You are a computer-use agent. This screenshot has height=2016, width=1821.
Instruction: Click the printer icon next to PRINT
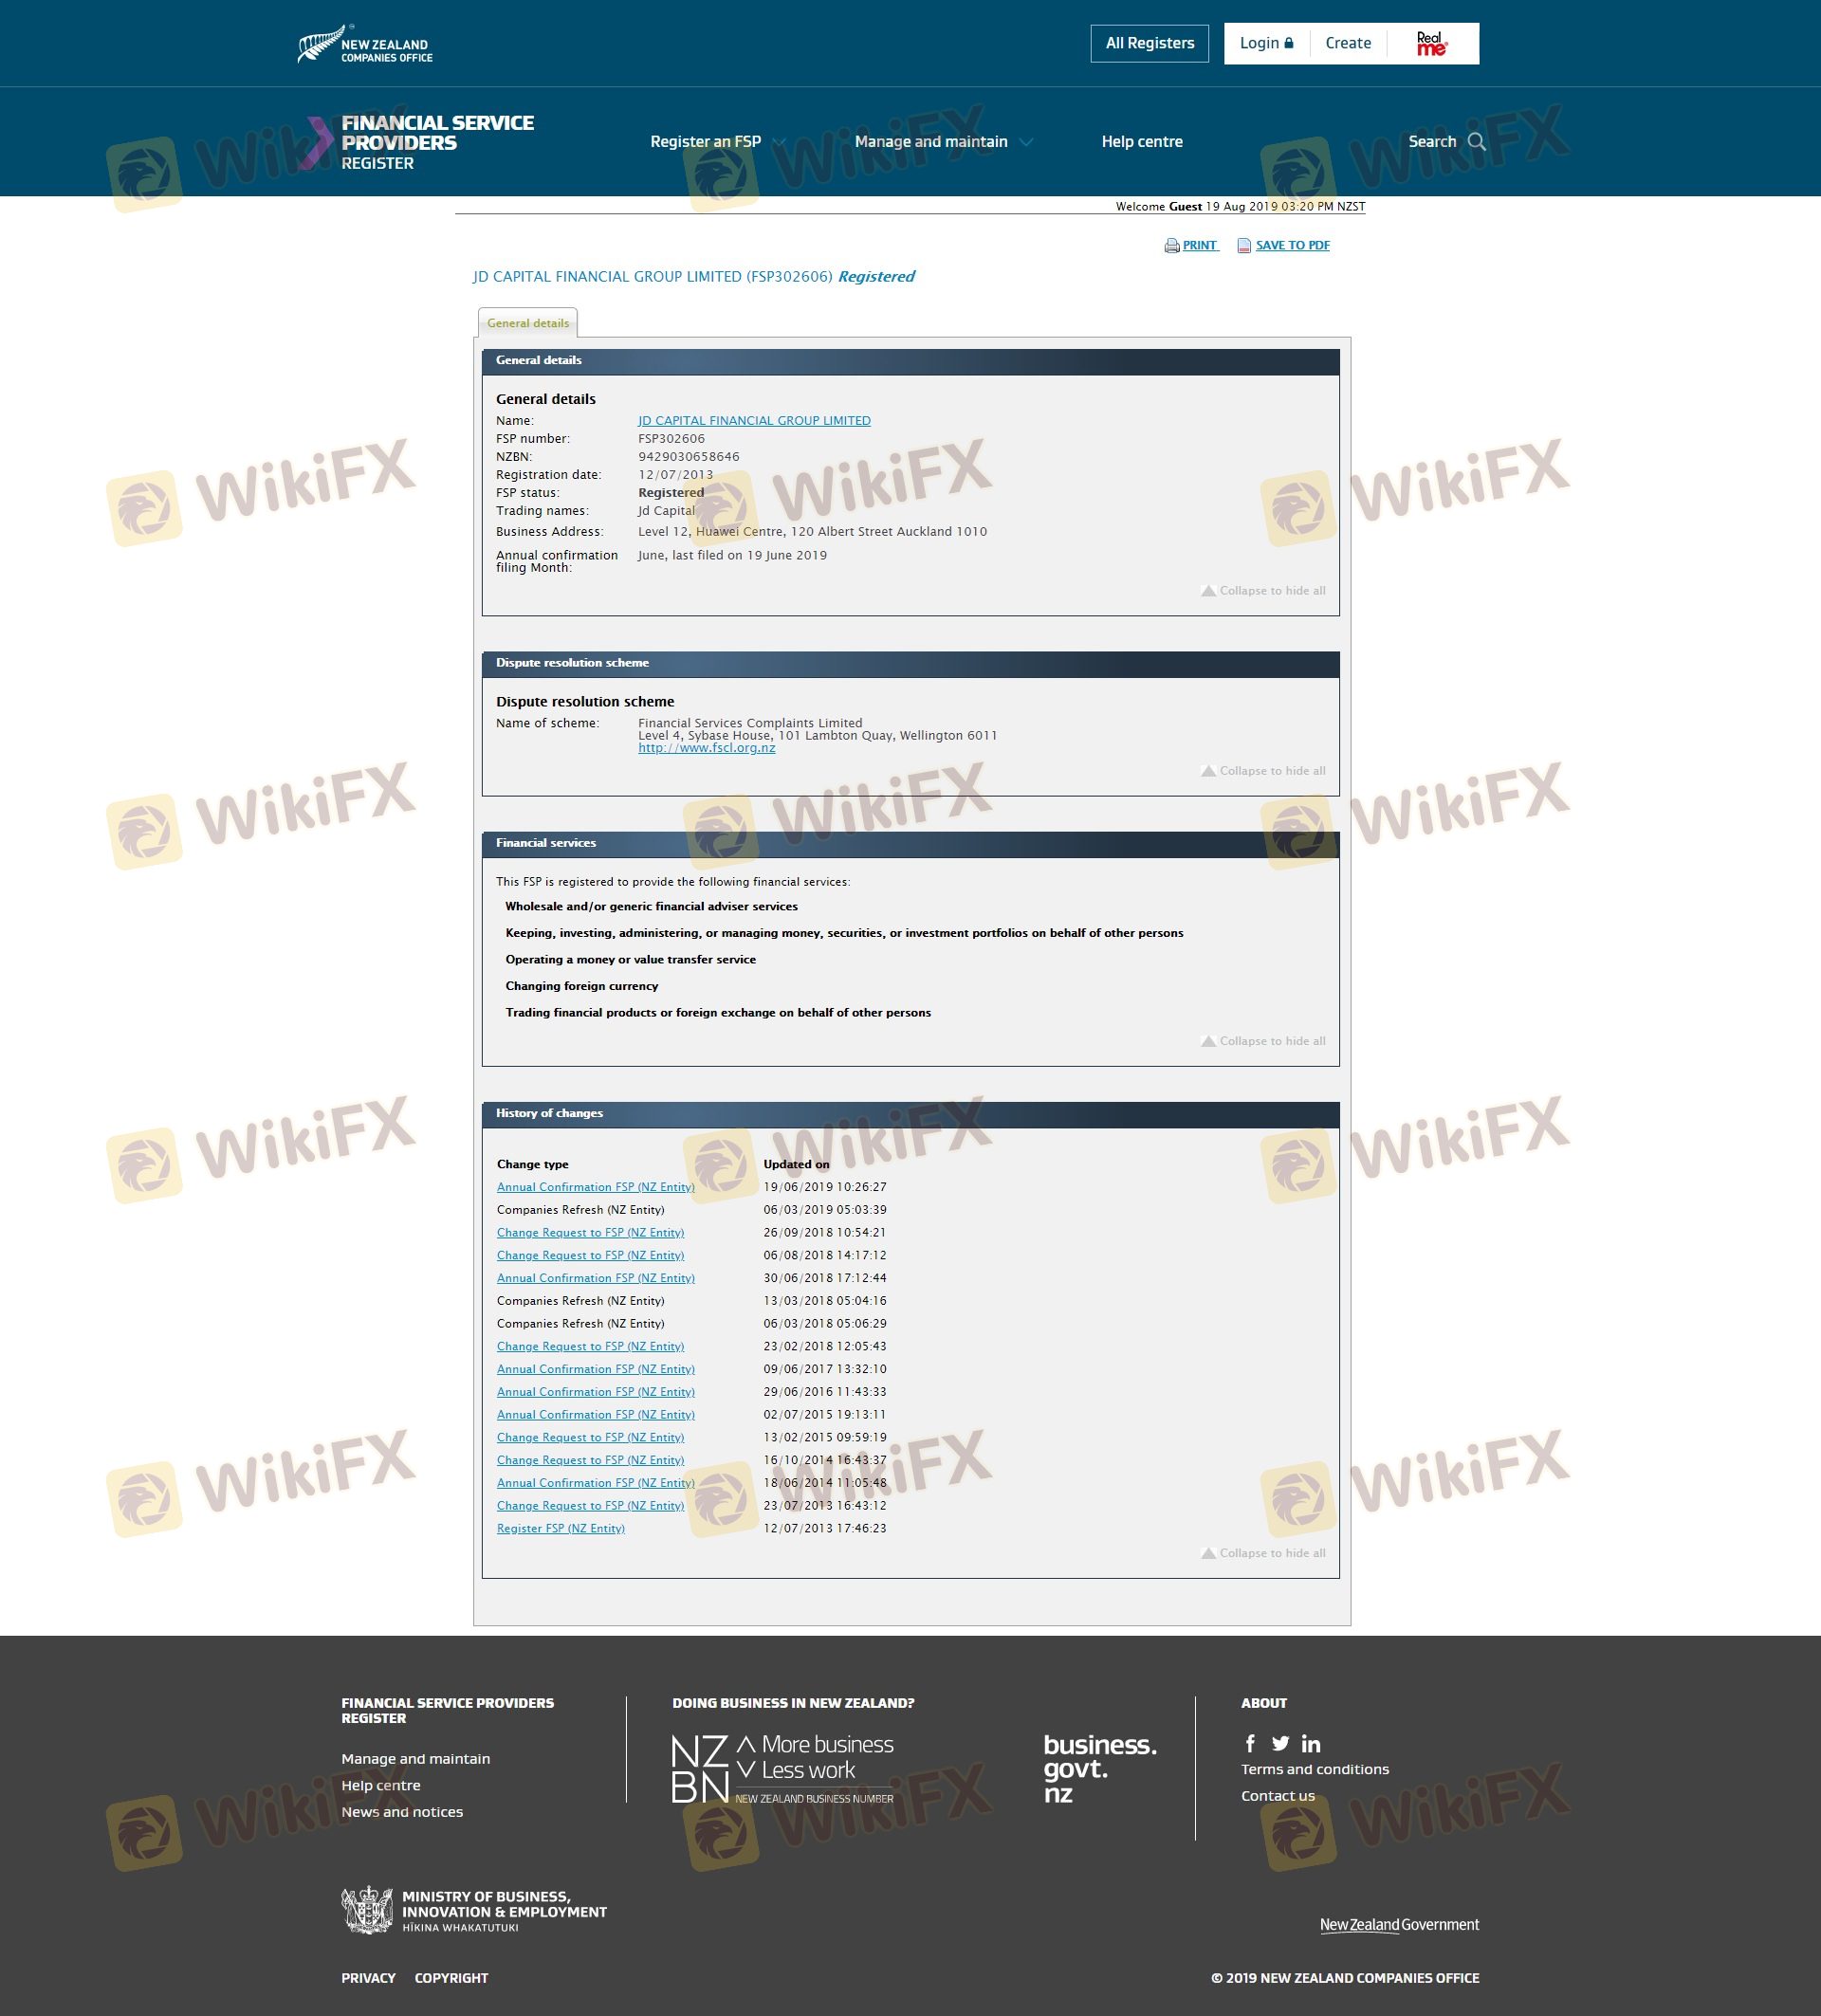pos(1171,246)
